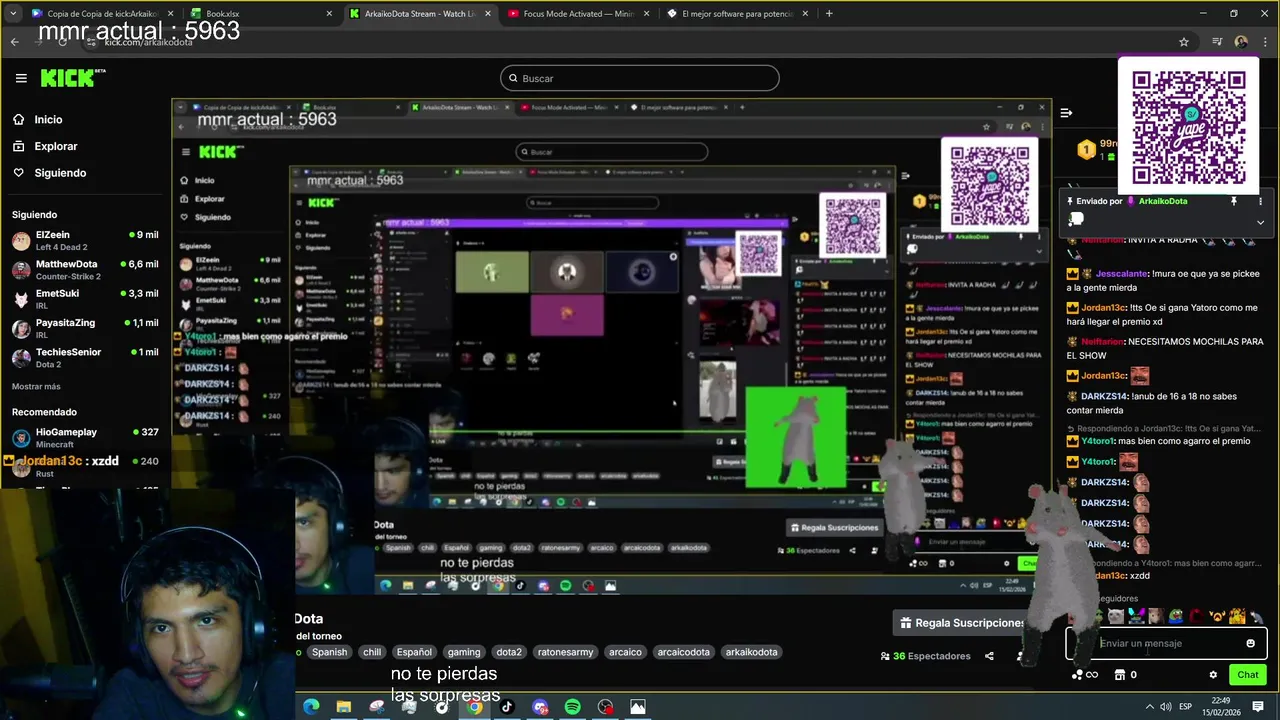Open File Explorer from the taskbar
Screen dimensions: 1280x720
344,707
